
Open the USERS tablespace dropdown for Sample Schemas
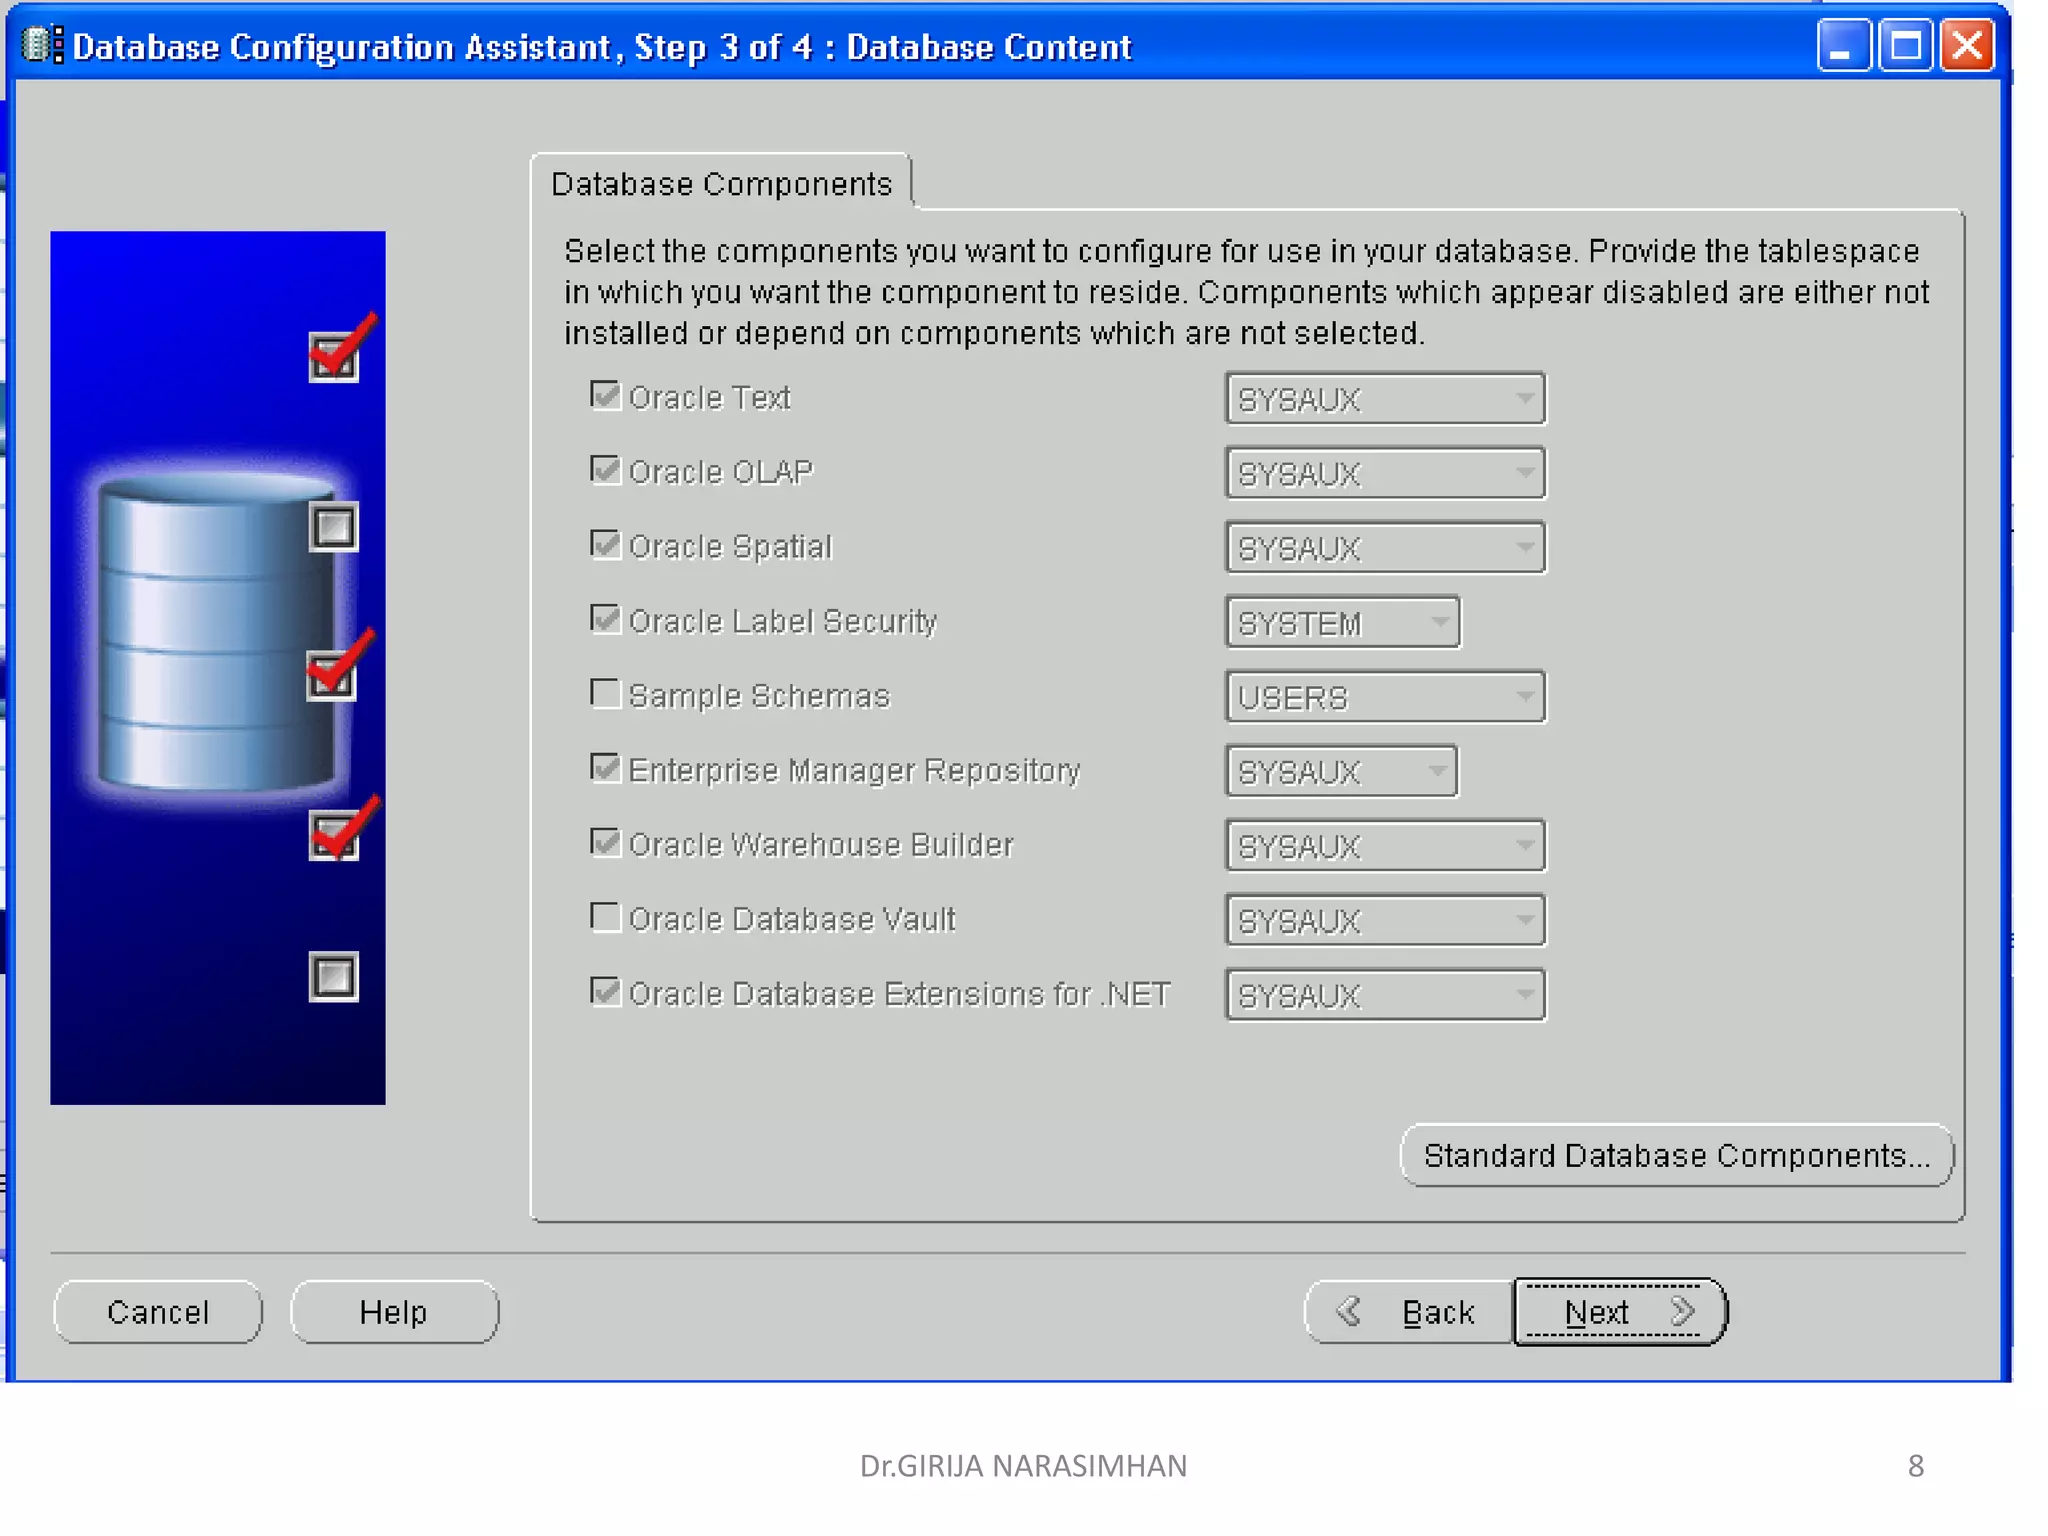(x=1384, y=697)
